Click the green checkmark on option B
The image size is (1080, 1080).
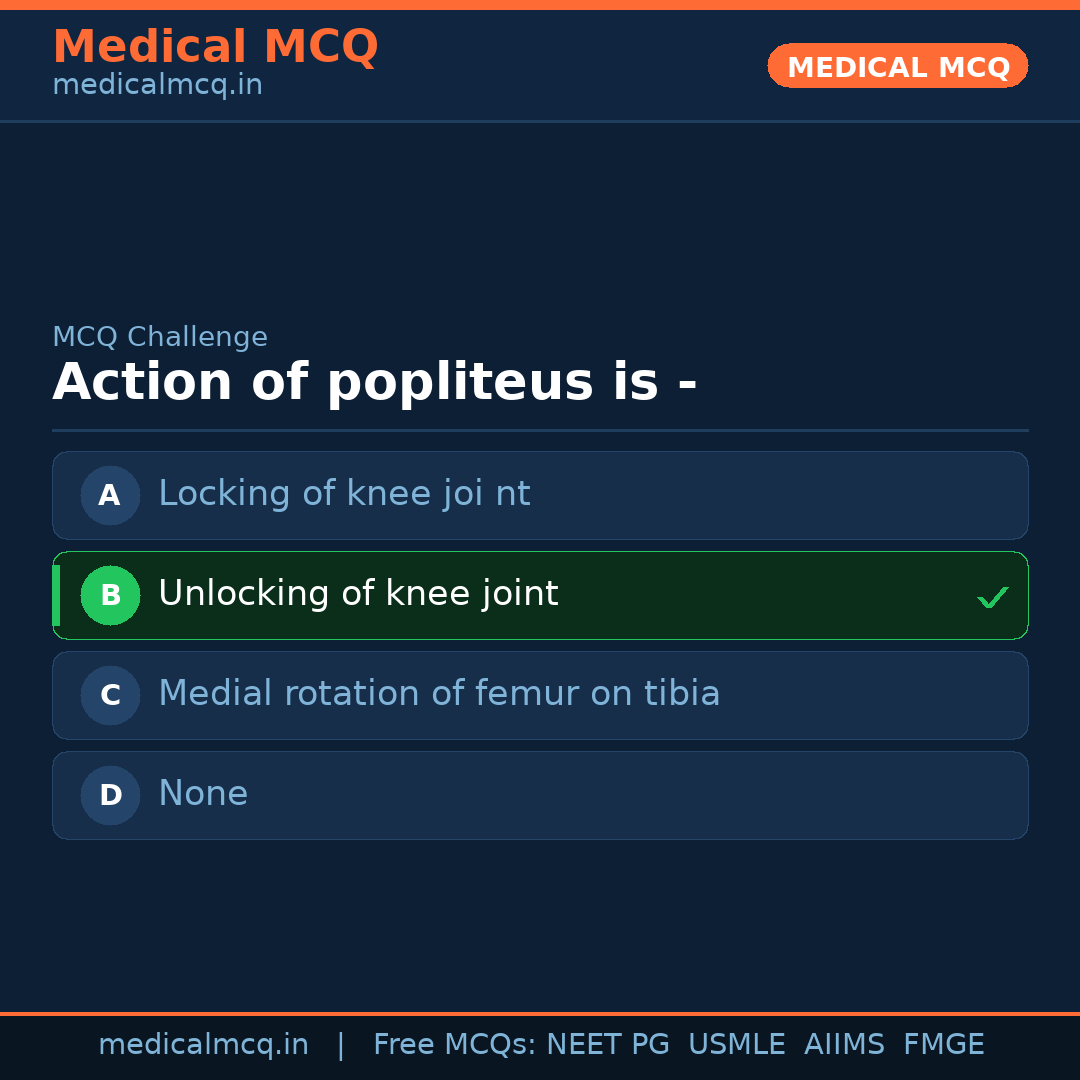pyautogui.click(x=993, y=597)
